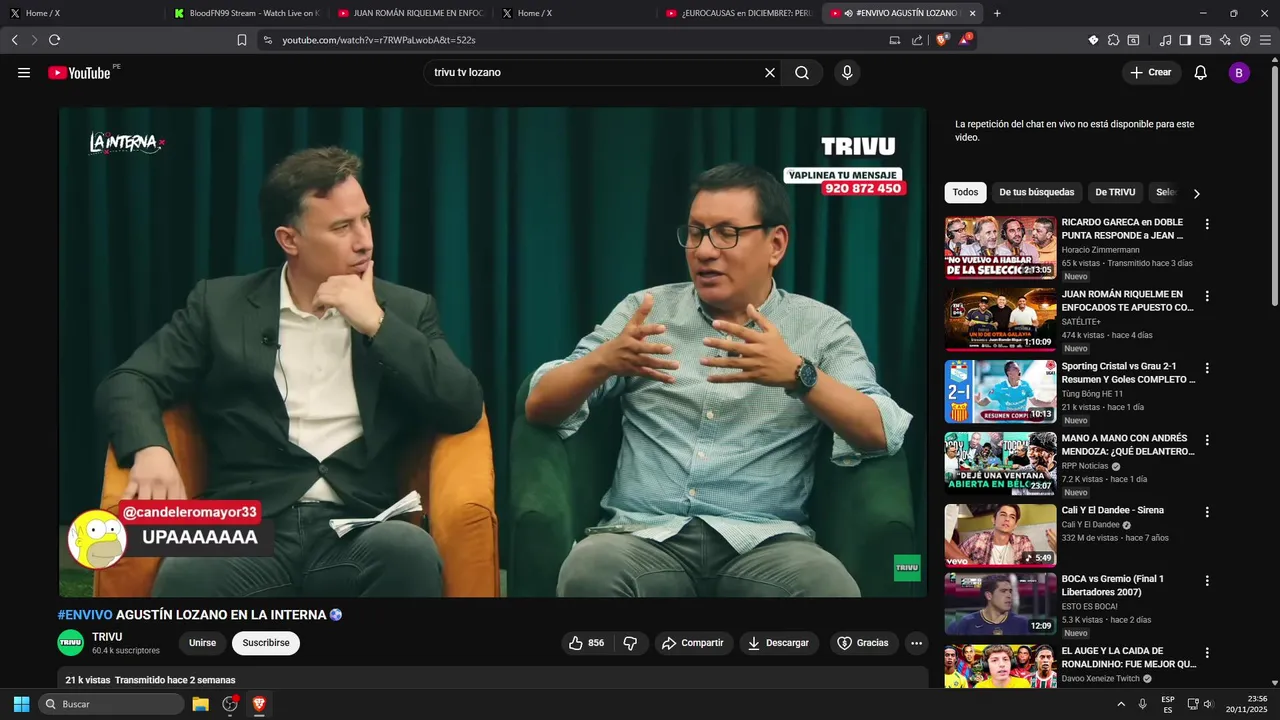
Task: Show hidden system tray icons
Action: (1121, 704)
